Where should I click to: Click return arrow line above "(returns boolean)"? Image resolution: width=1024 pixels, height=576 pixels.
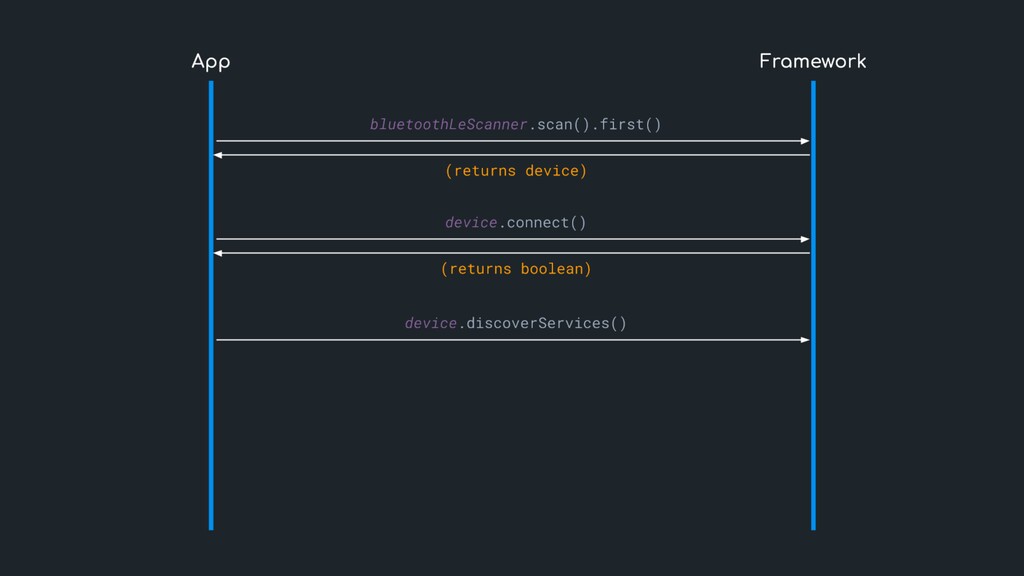click(512, 253)
